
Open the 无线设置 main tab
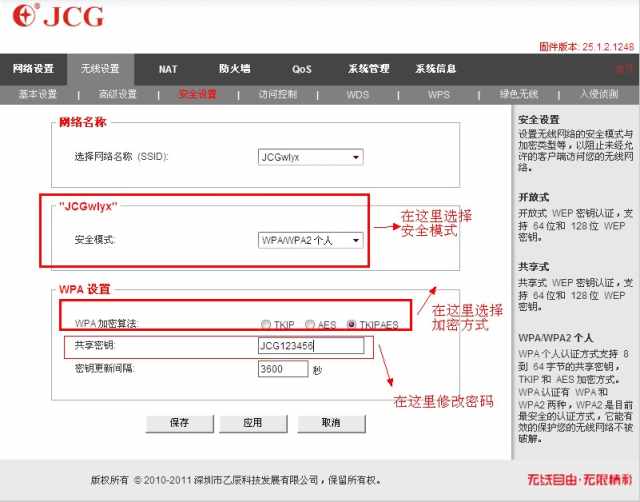[x=100, y=69]
